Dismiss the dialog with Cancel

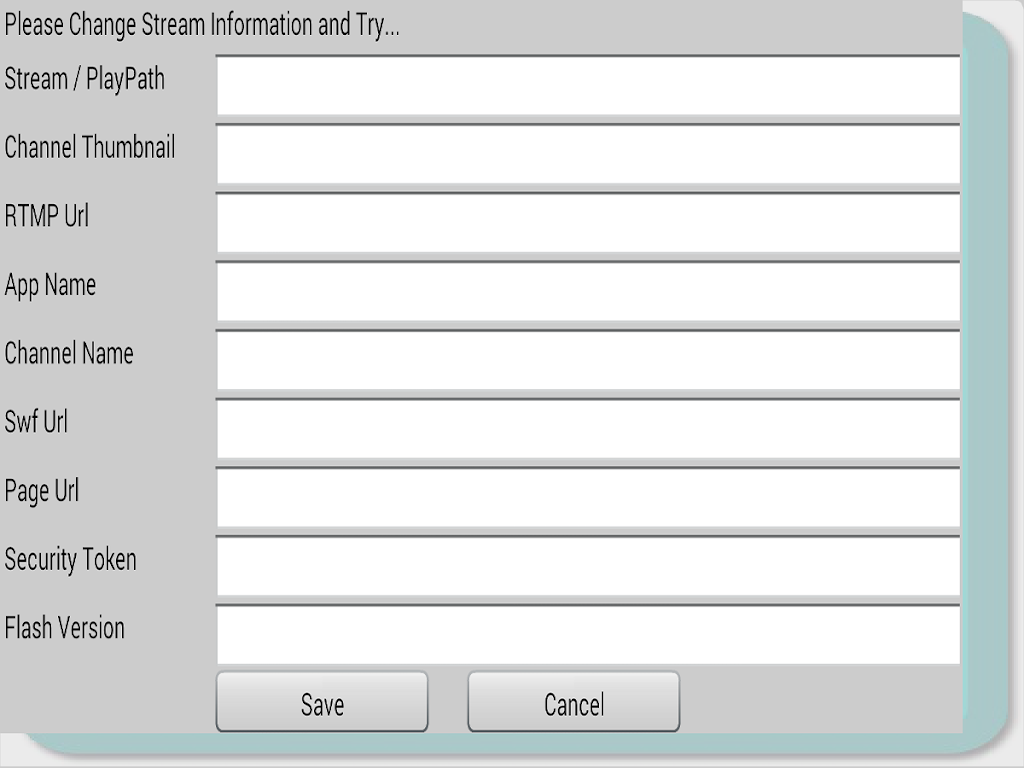pyautogui.click(x=574, y=704)
